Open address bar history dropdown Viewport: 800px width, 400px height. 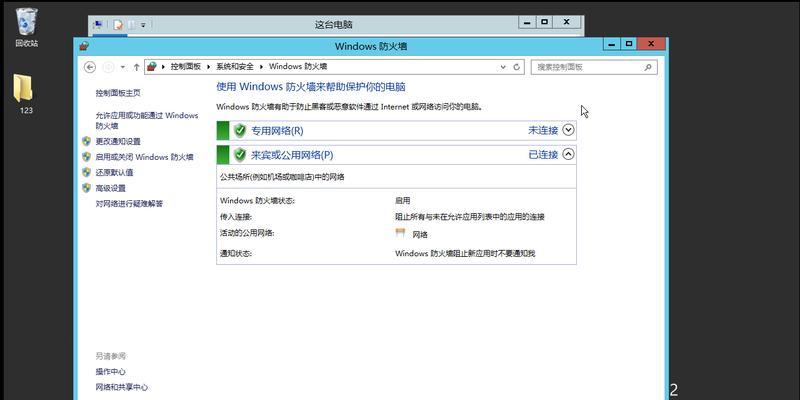tap(503, 67)
